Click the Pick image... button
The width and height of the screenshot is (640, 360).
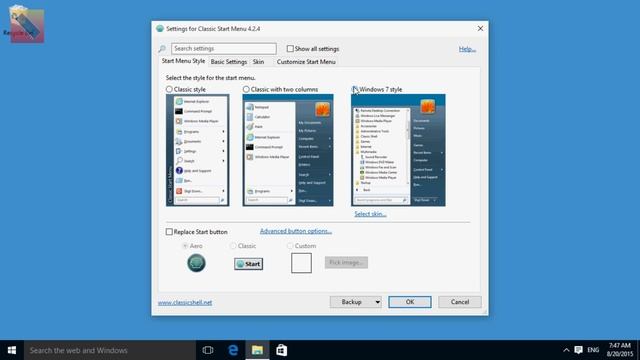pyautogui.click(x=346, y=262)
